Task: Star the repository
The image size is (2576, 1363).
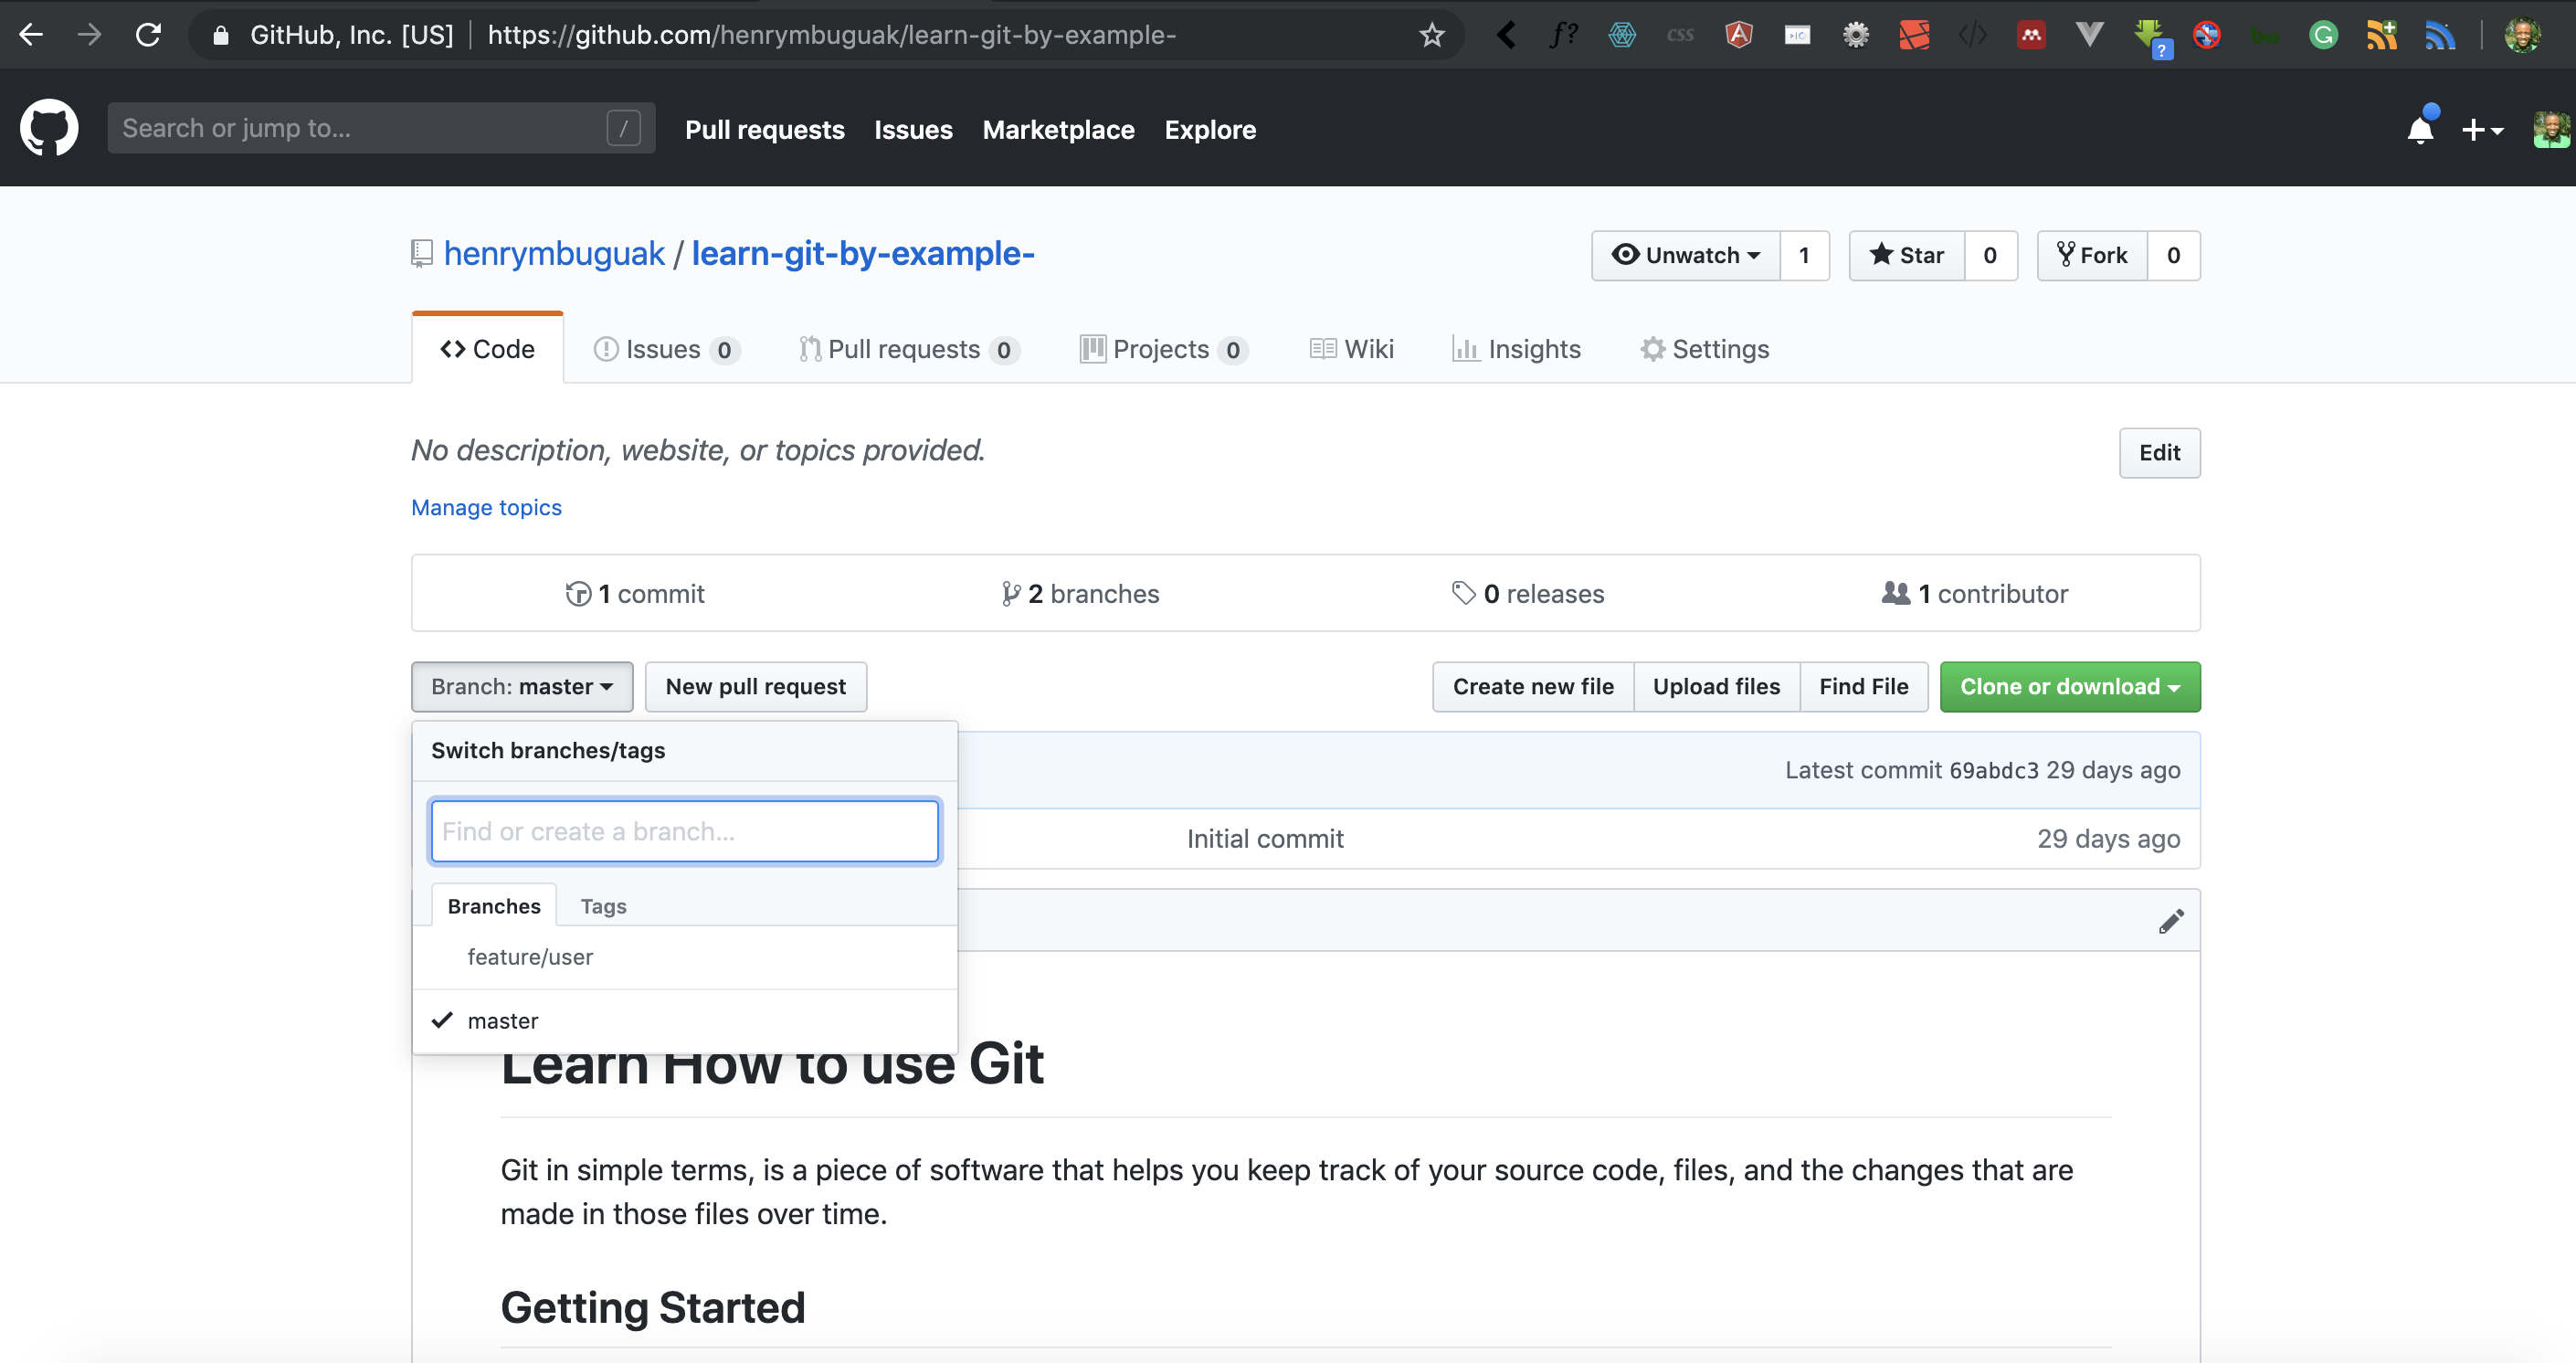Action: pos(1907,256)
